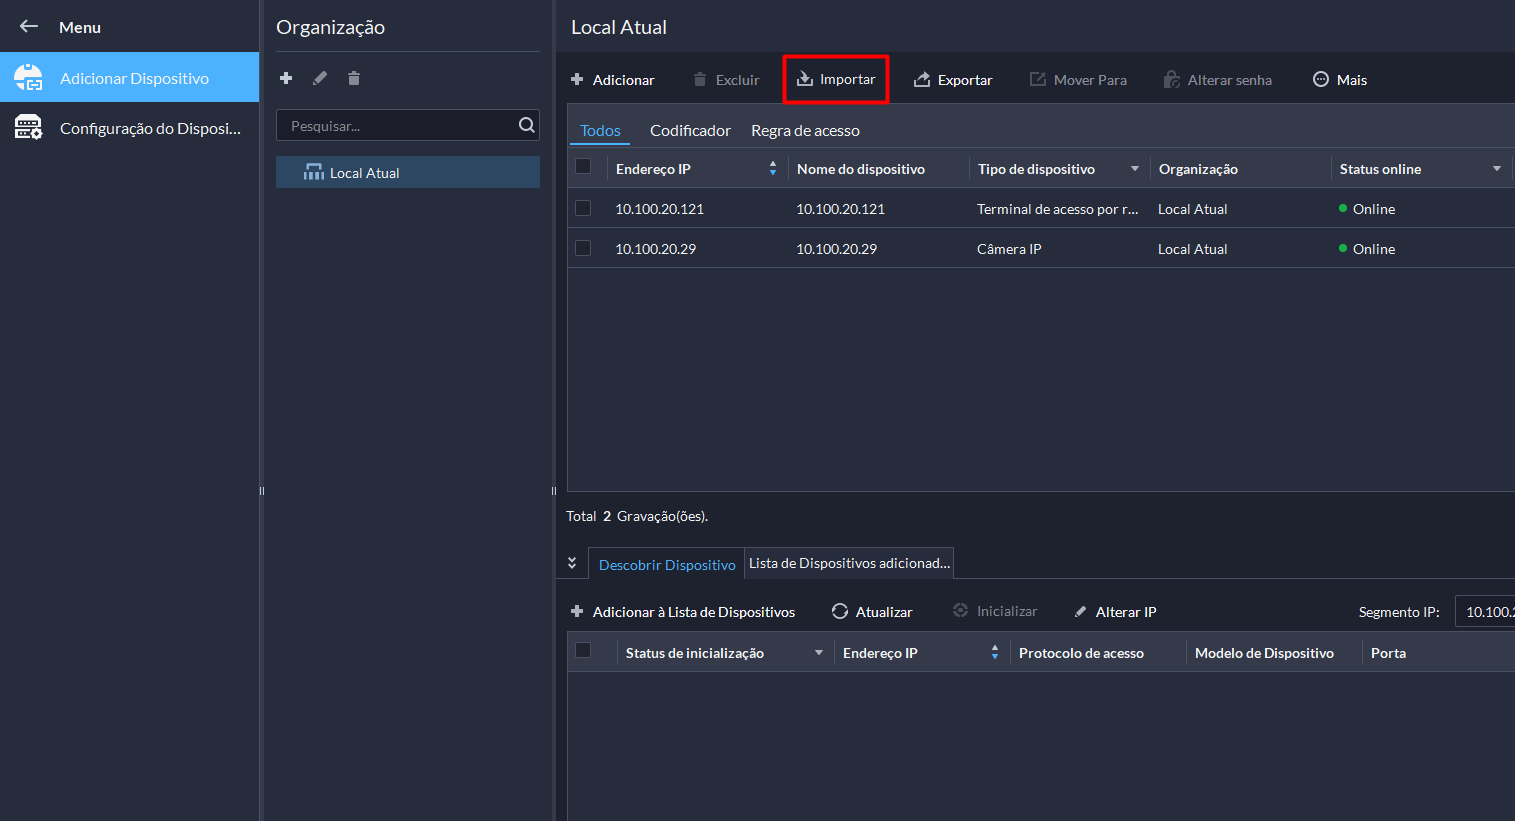
Task: Collapse the discovery panel with double chevron
Action: (572, 563)
